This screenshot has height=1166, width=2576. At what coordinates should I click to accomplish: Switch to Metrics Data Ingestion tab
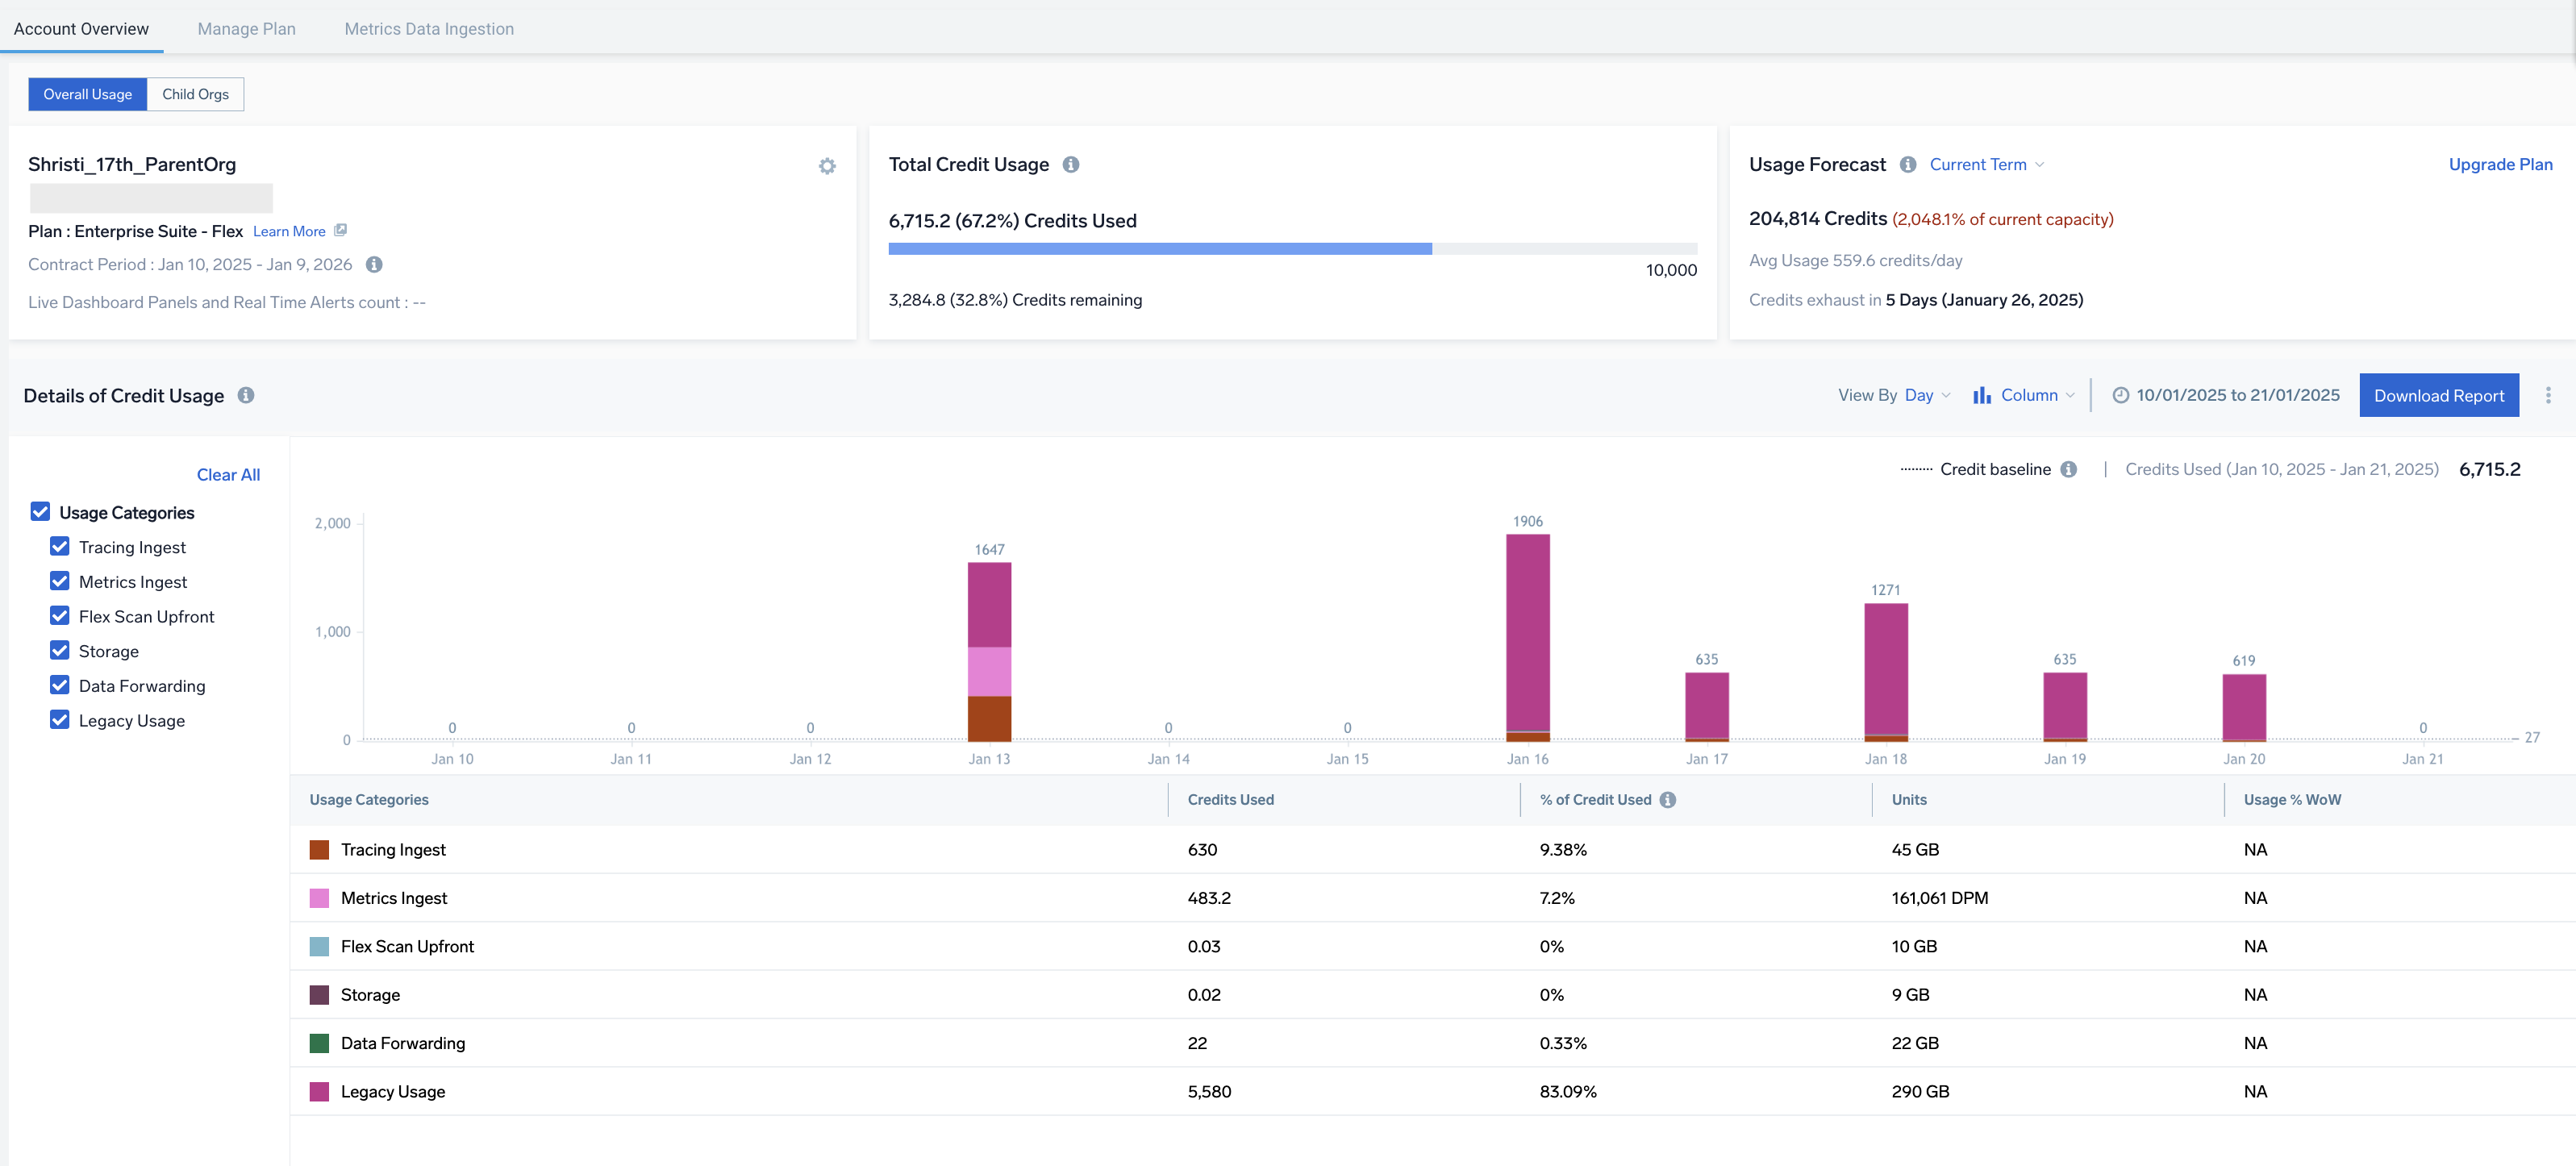click(429, 29)
